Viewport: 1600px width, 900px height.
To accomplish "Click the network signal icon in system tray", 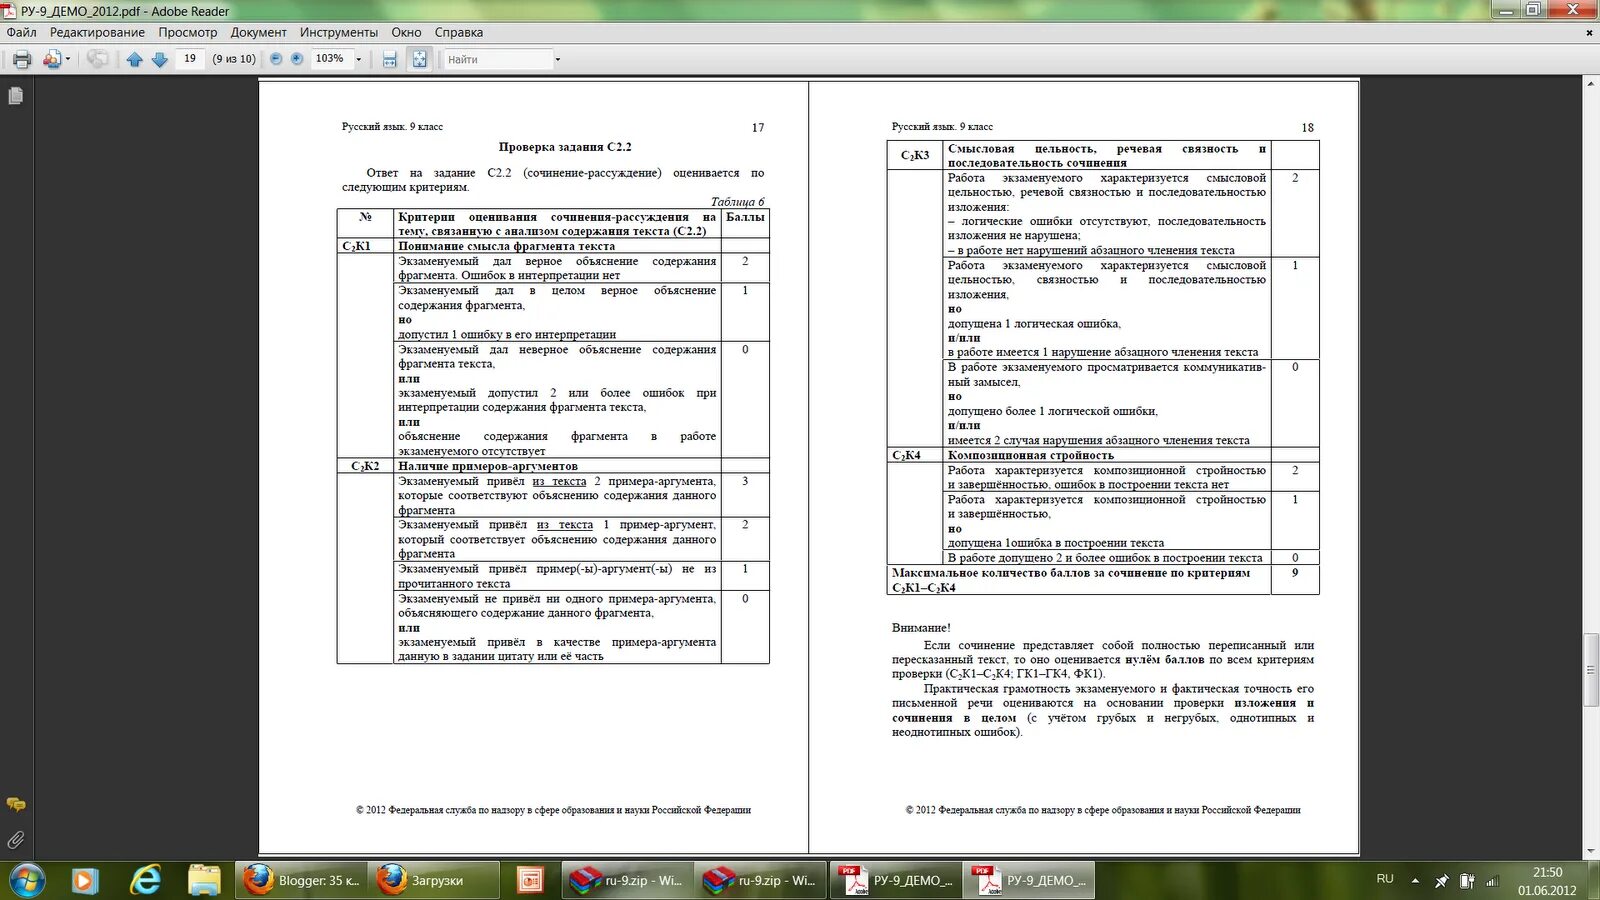I will coord(1491,881).
